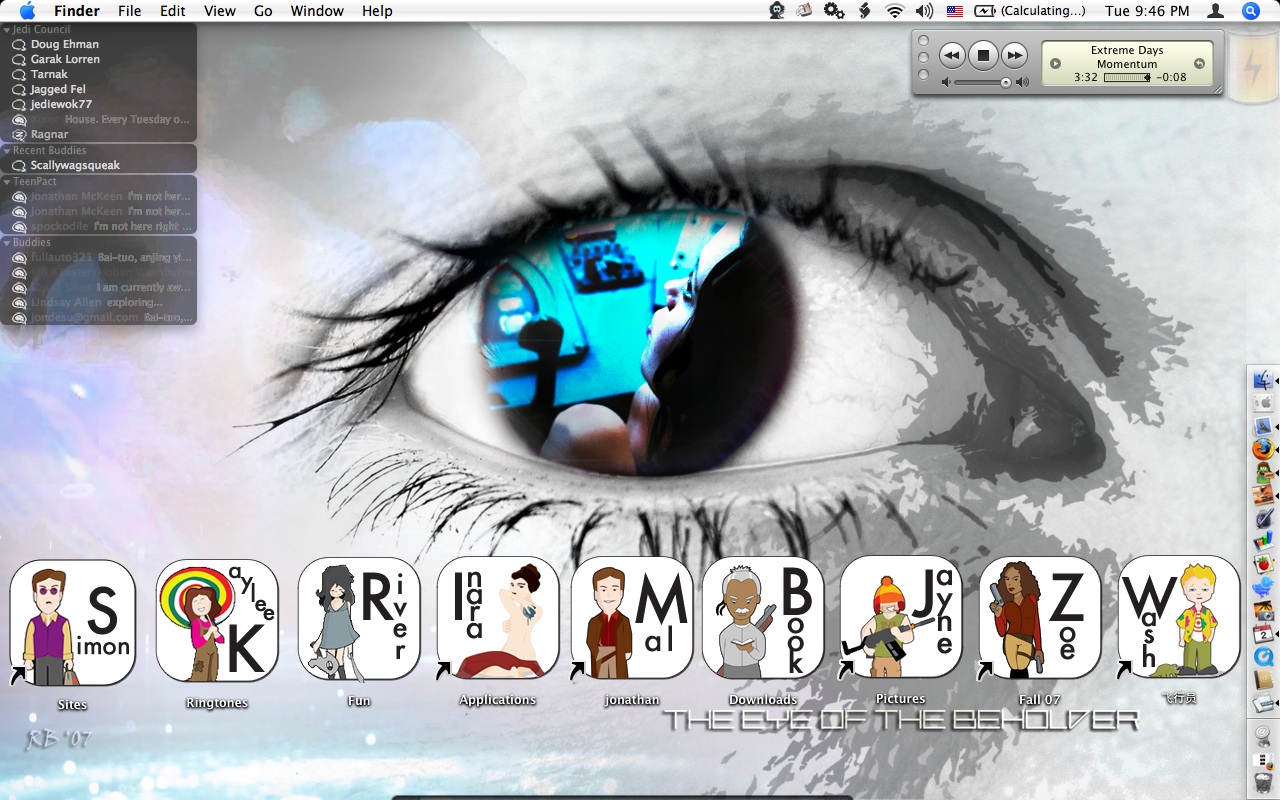The width and height of the screenshot is (1280, 800).
Task: Open the Go menu
Action: pyautogui.click(x=263, y=11)
